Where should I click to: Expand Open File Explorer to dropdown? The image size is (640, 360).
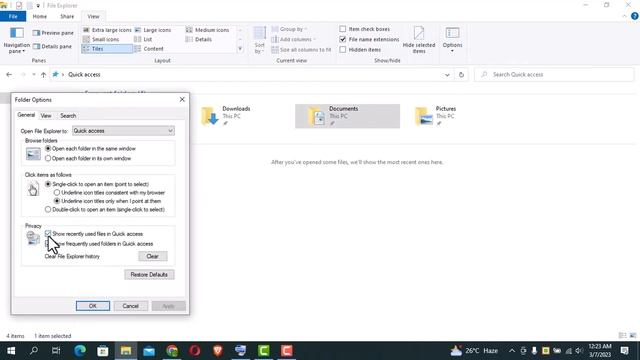pyautogui.click(x=123, y=131)
